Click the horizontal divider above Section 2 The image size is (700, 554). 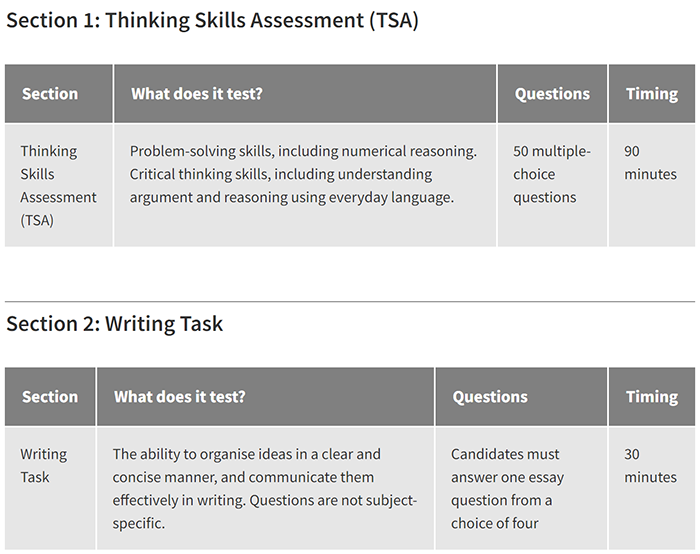coord(350,301)
